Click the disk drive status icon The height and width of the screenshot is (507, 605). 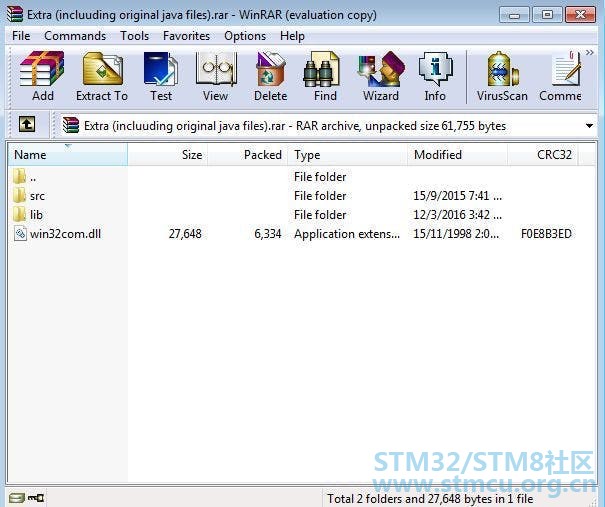16,498
